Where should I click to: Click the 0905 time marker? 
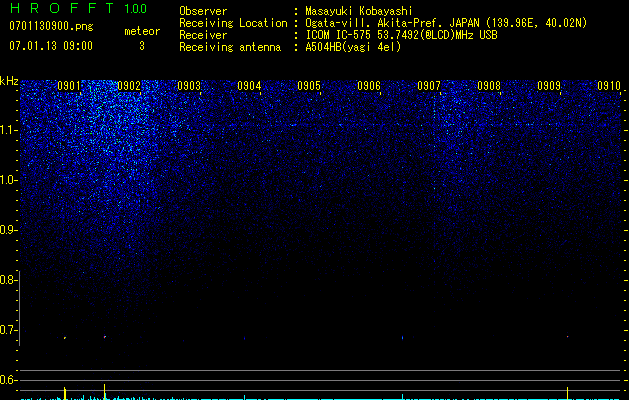[309, 86]
